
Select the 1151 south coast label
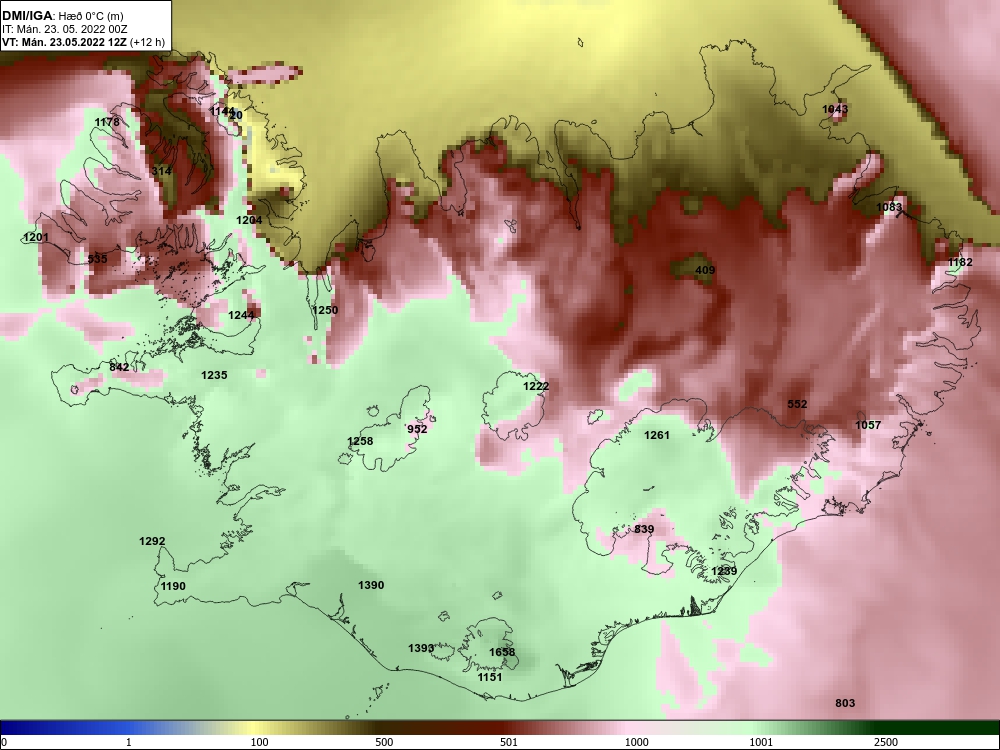click(490, 677)
